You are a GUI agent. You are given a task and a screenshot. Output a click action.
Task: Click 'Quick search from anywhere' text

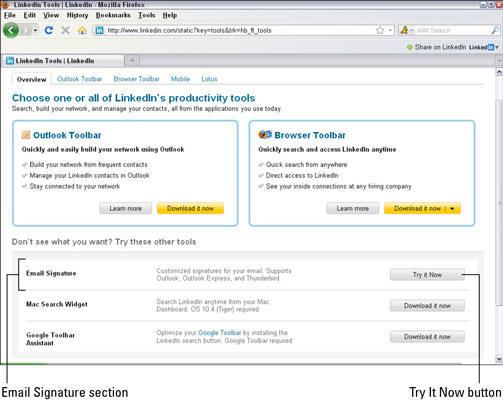click(306, 165)
